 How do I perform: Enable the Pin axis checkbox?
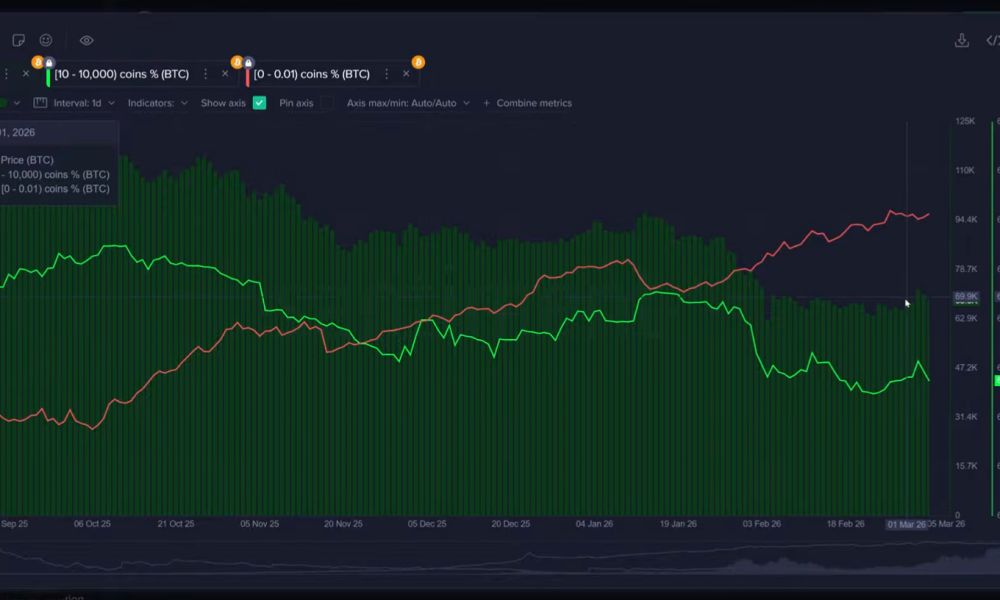tap(327, 101)
